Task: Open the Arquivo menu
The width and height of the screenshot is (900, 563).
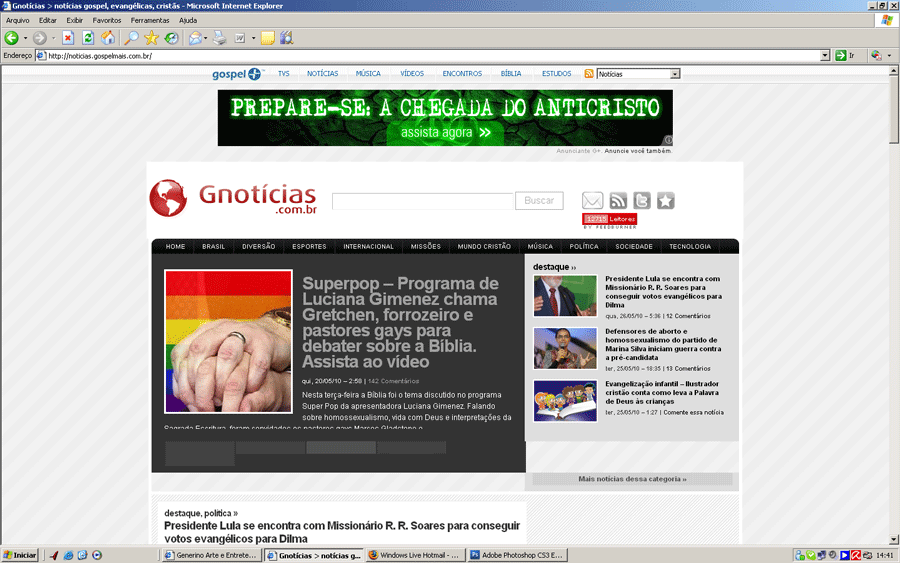Action: 17,20
